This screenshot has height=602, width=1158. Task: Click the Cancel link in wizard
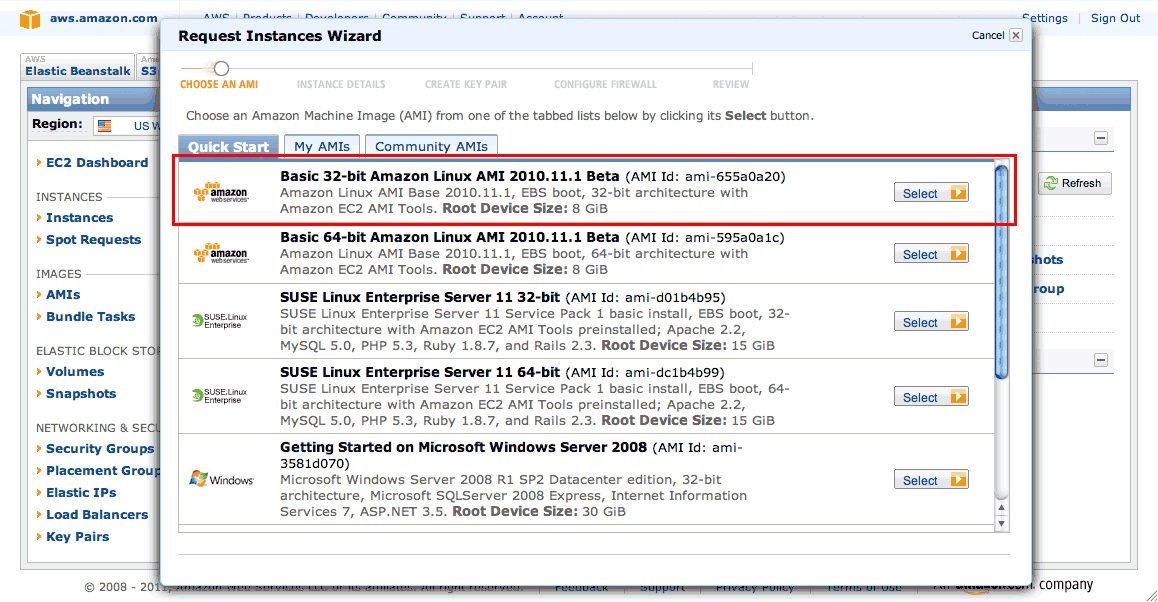987,35
